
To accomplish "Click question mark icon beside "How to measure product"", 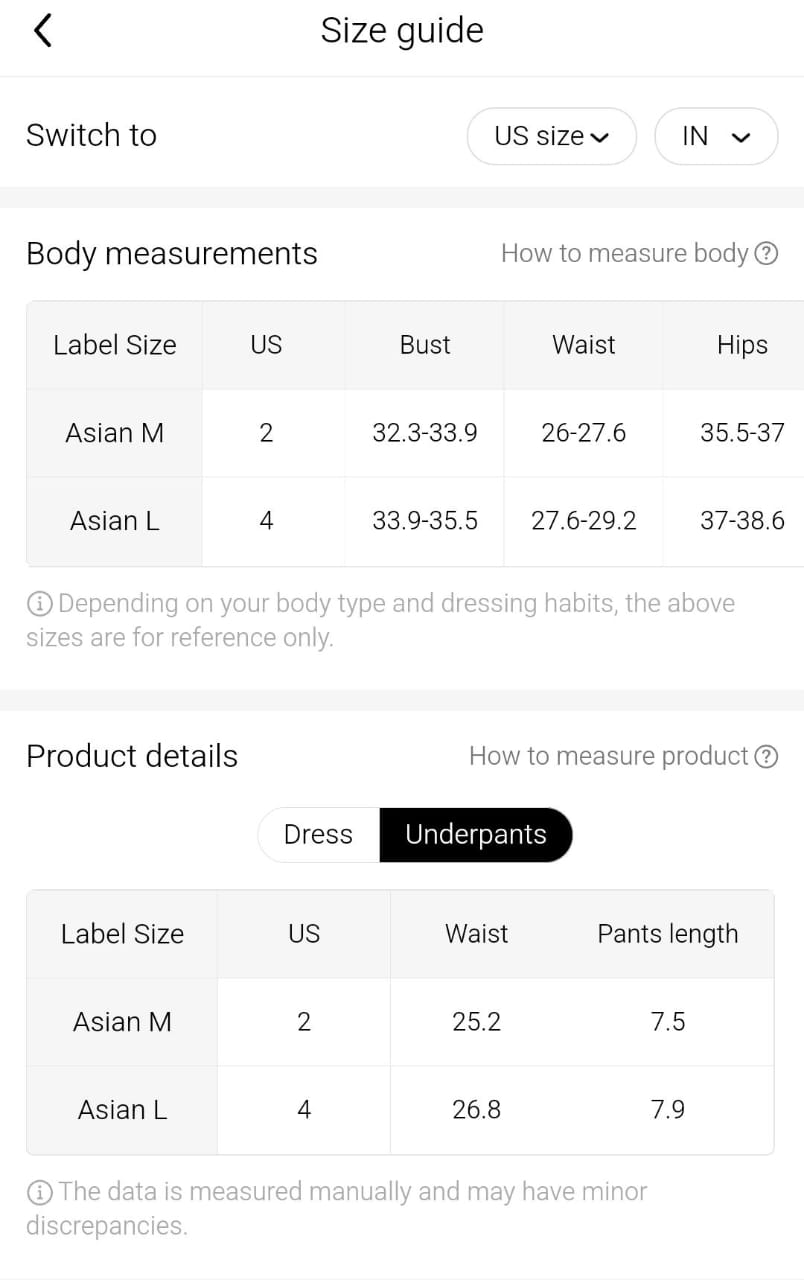I will (766, 756).
